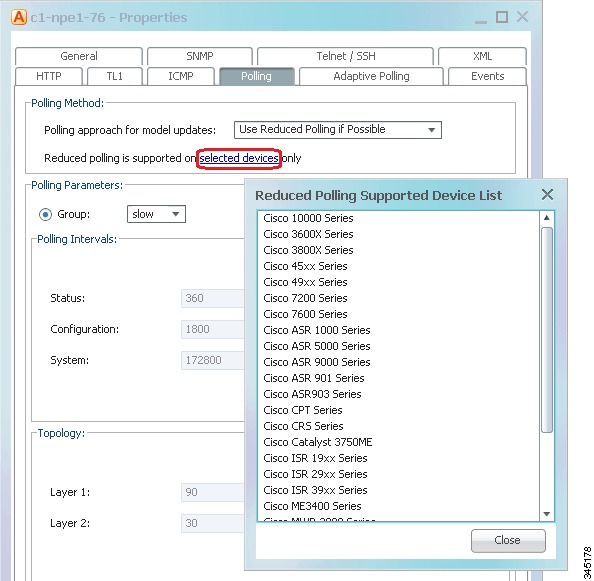594x581 pixels.
Task: Select Cisco CPT Series entry
Action: [399, 410]
